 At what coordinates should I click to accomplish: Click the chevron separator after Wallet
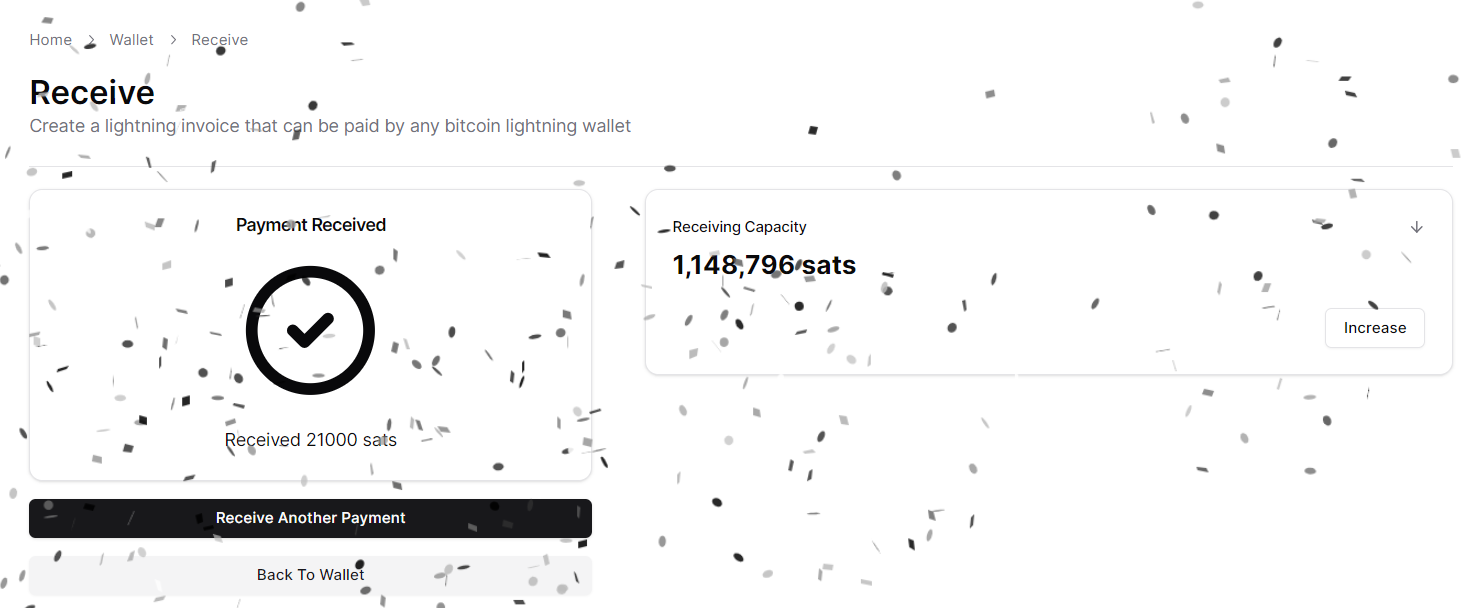173,40
